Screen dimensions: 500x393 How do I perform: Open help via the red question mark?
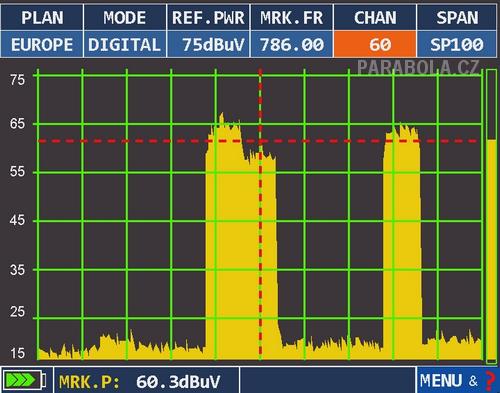tap(490, 380)
